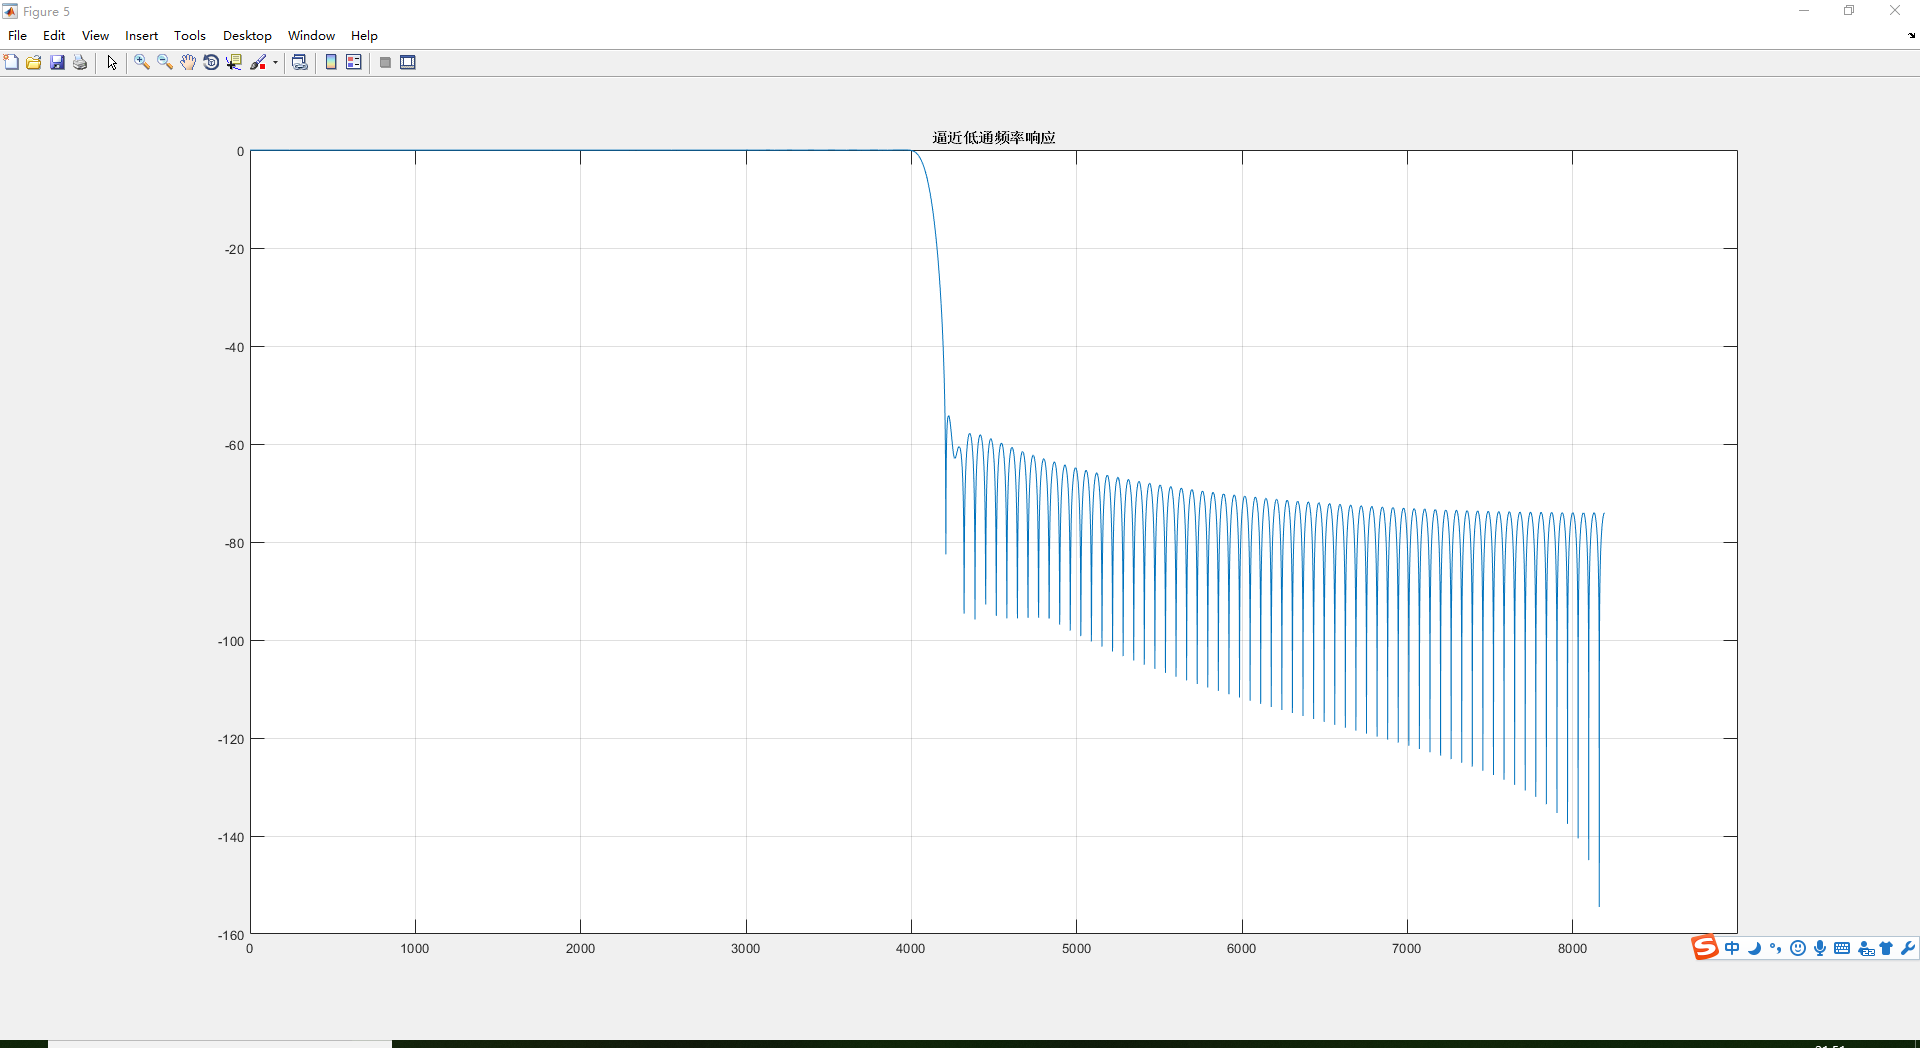Enable the Pan hand tool
This screenshot has width=1920, height=1048.
pyautogui.click(x=188, y=62)
